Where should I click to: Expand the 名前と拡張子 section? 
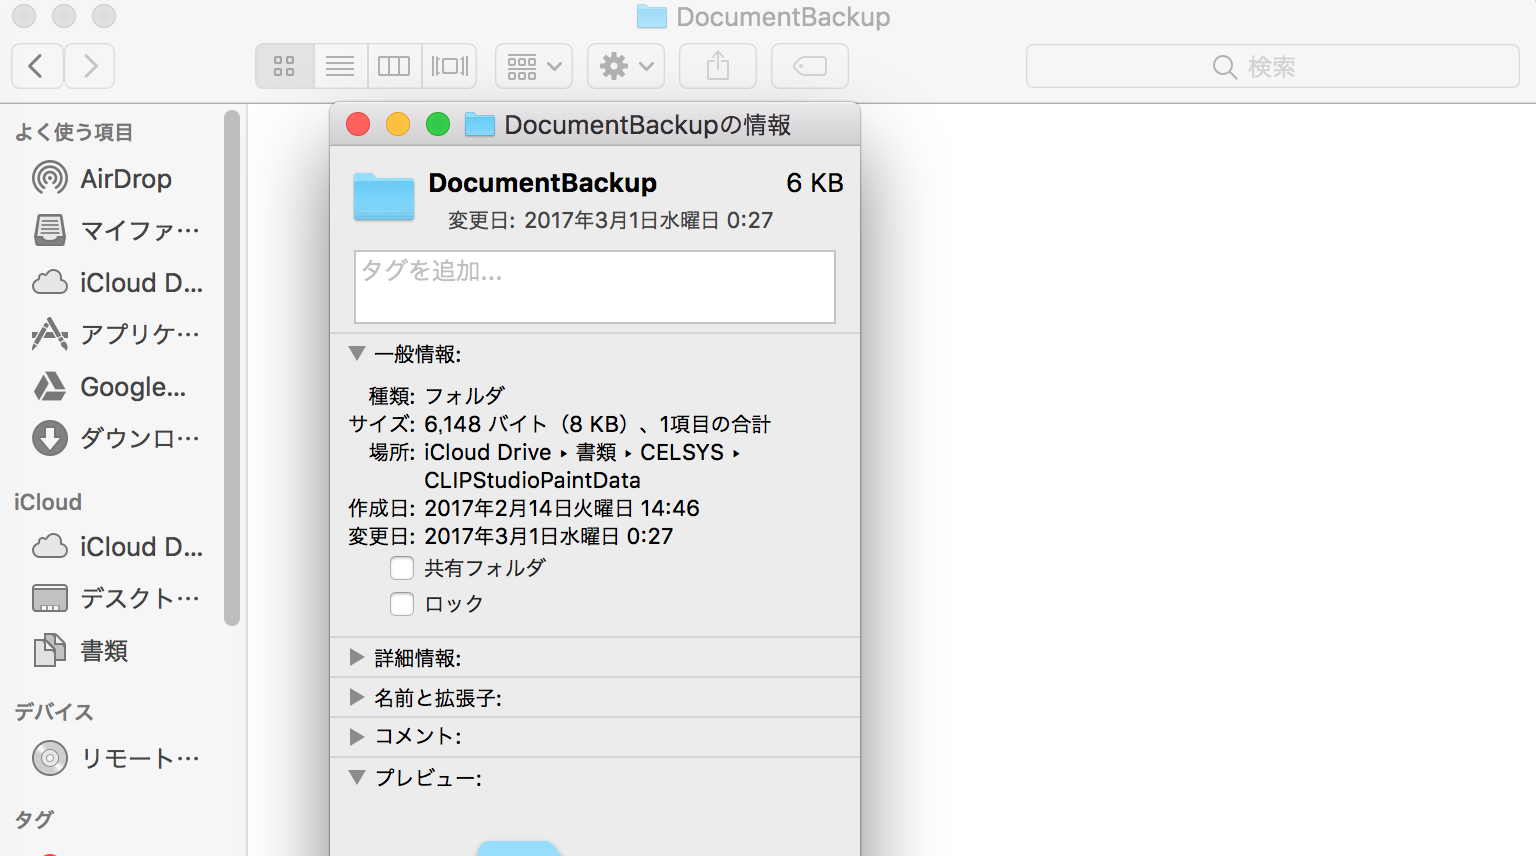pyautogui.click(x=357, y=698)
